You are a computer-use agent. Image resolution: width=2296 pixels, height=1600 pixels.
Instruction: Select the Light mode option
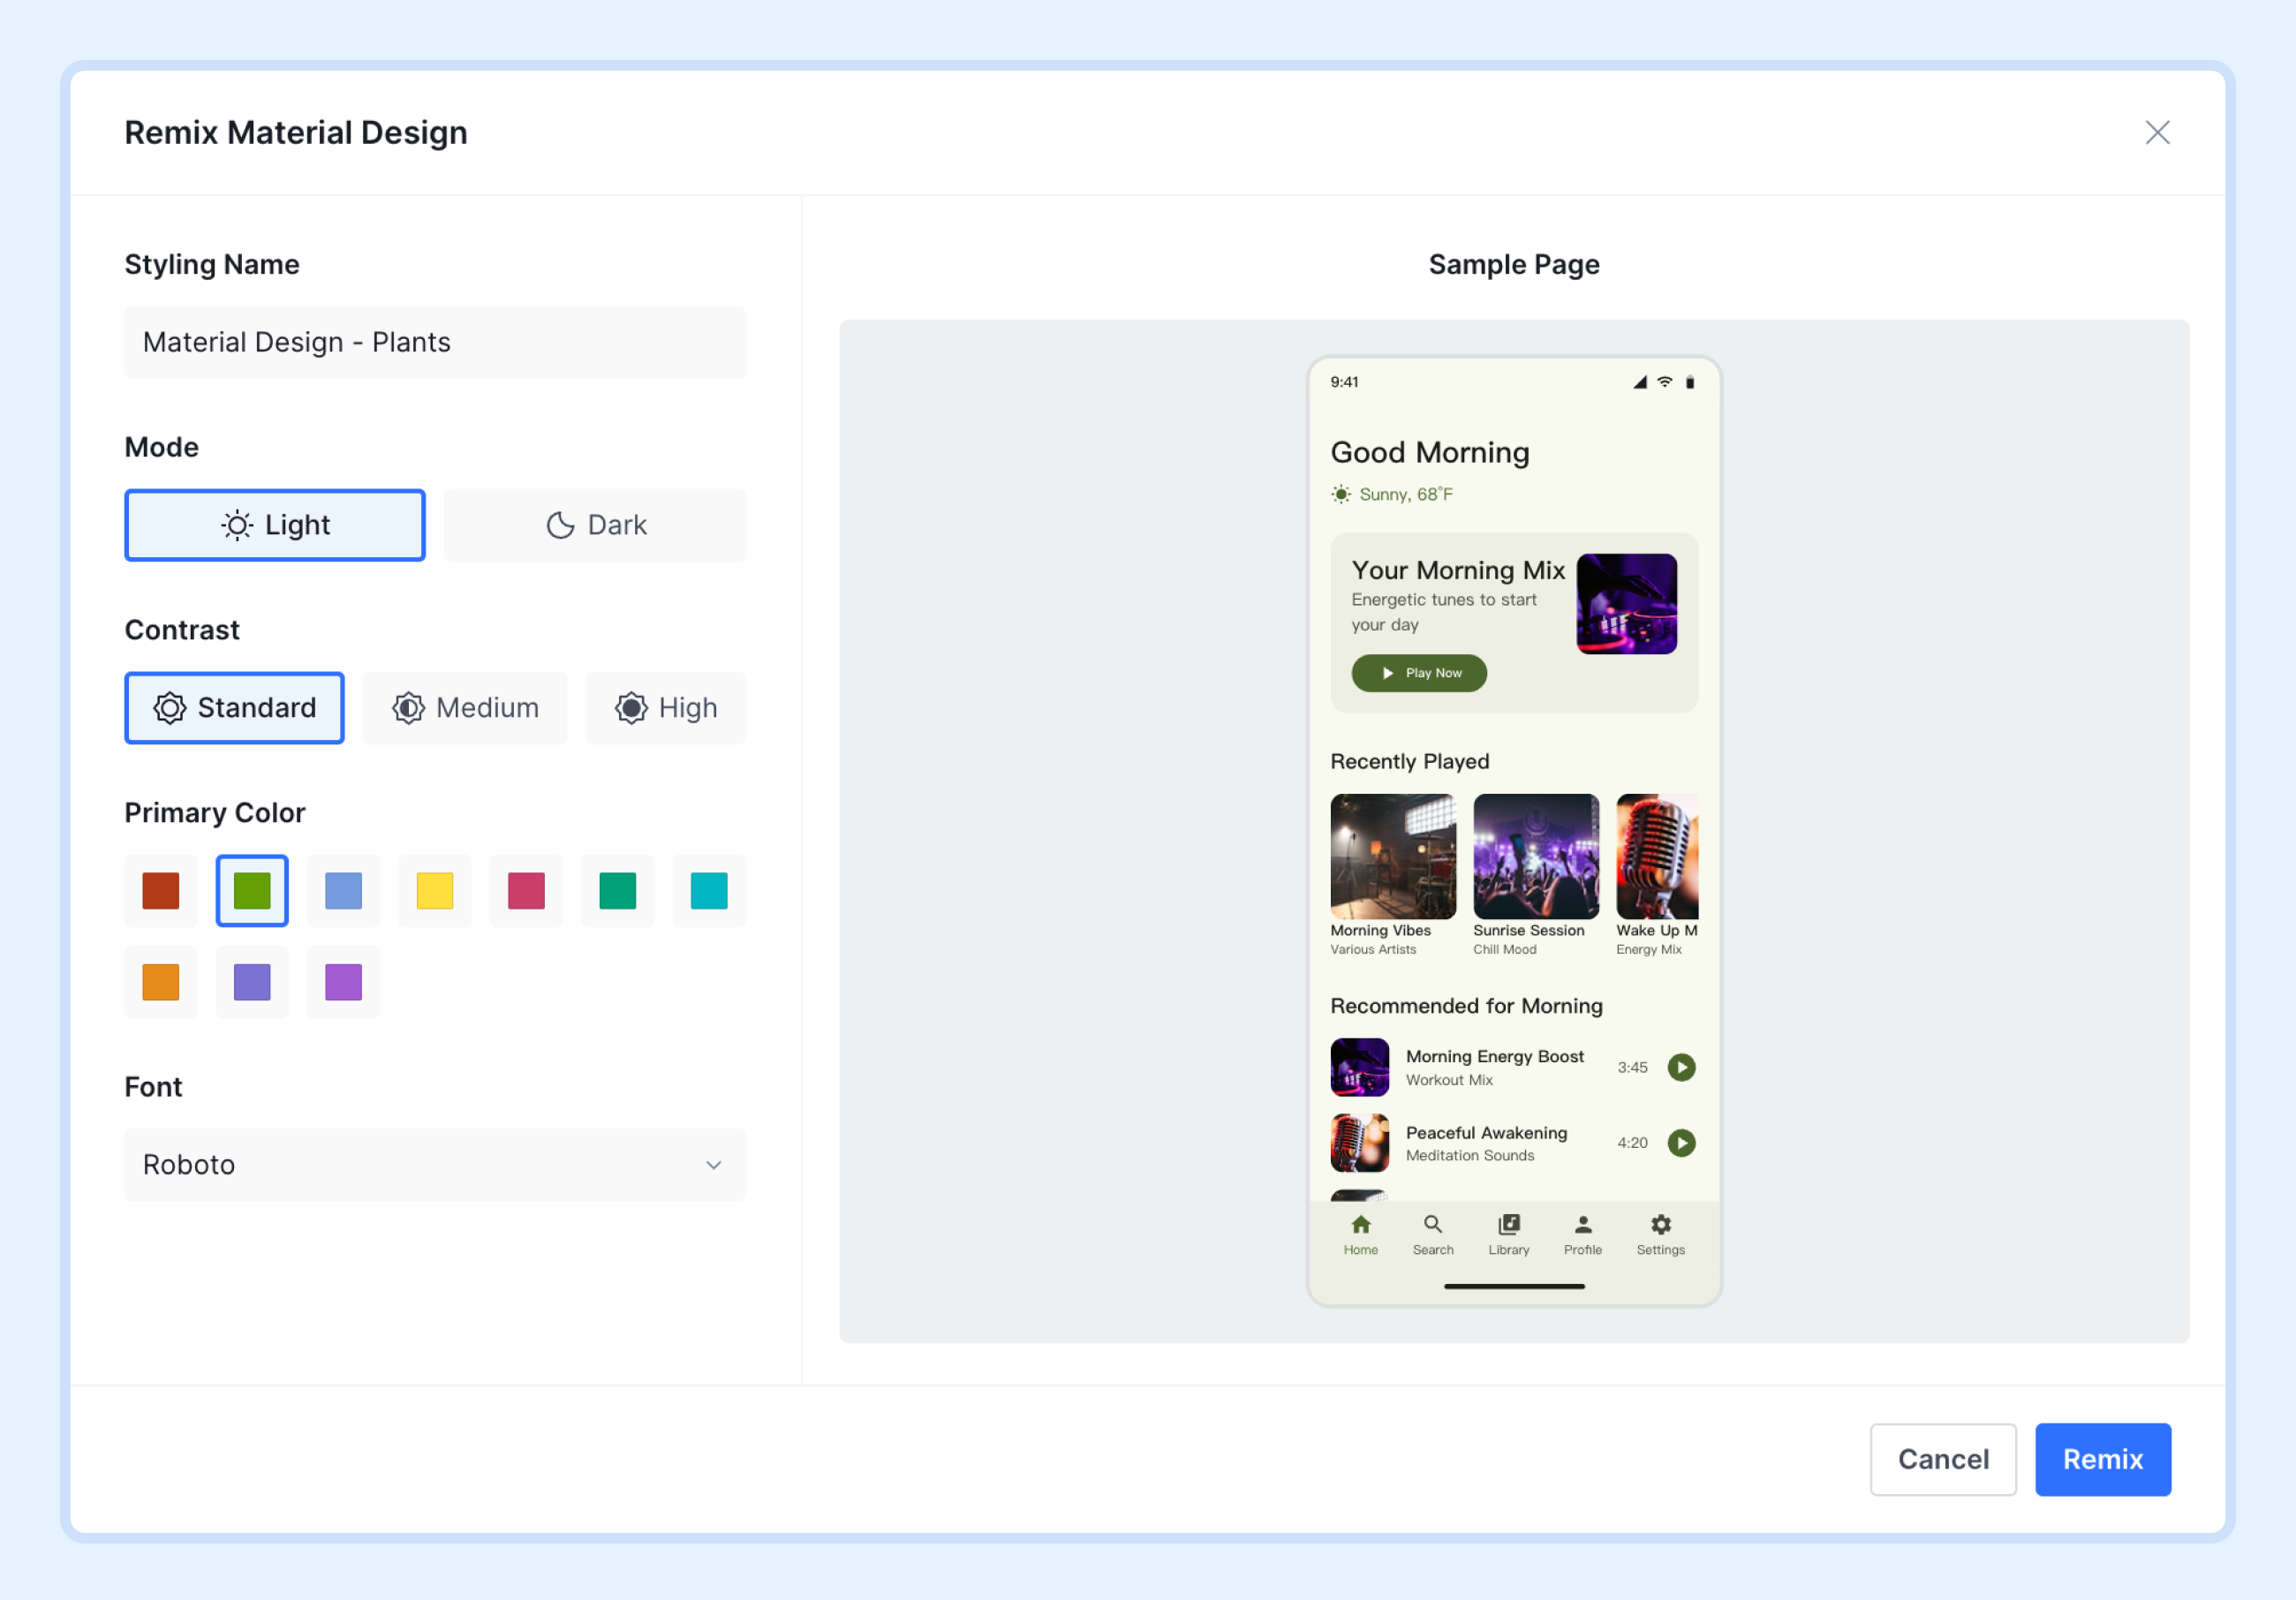(275, 525)
